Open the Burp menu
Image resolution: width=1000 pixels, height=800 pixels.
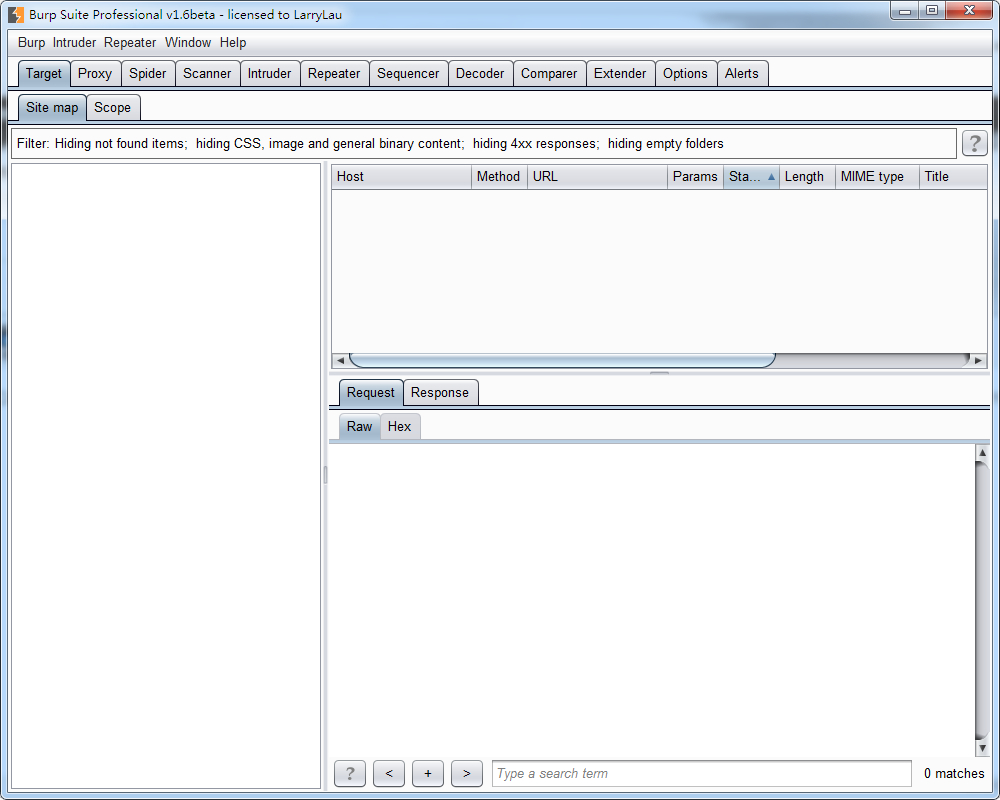31,42
